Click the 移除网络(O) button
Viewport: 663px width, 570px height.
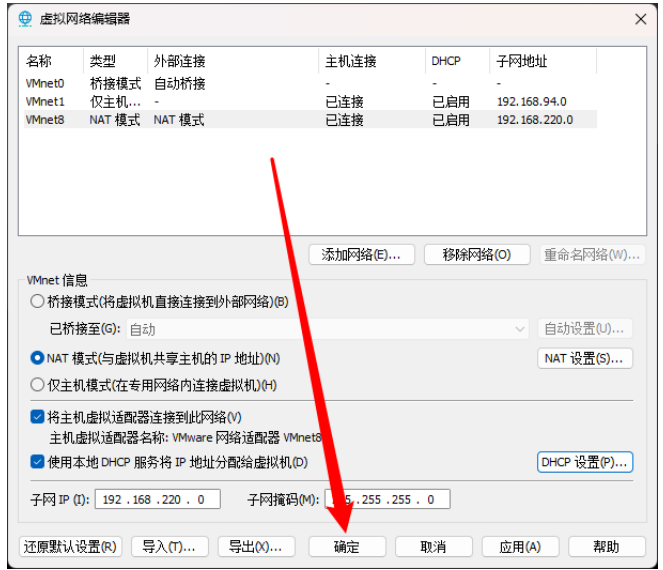coord(477,255)
